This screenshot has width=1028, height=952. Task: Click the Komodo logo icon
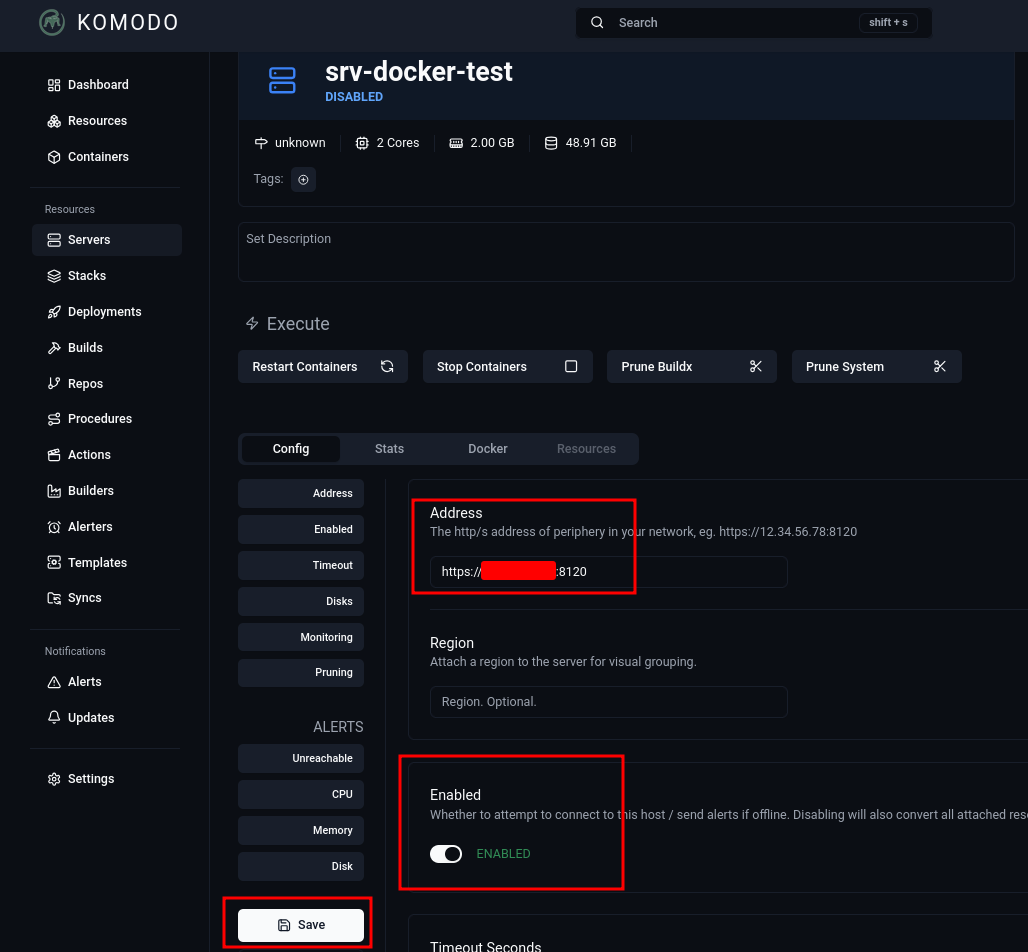[52, 22]
